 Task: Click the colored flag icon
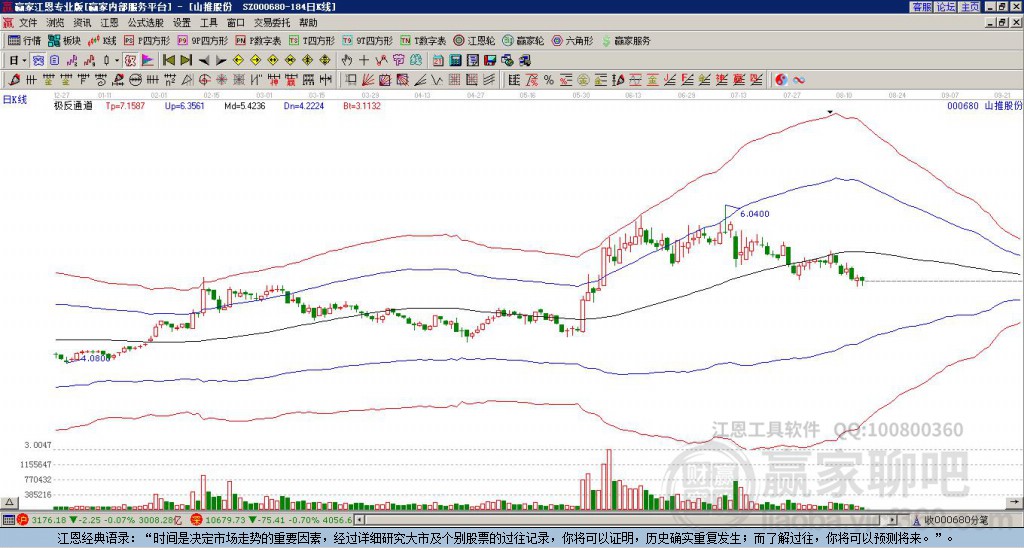[148, 61]
